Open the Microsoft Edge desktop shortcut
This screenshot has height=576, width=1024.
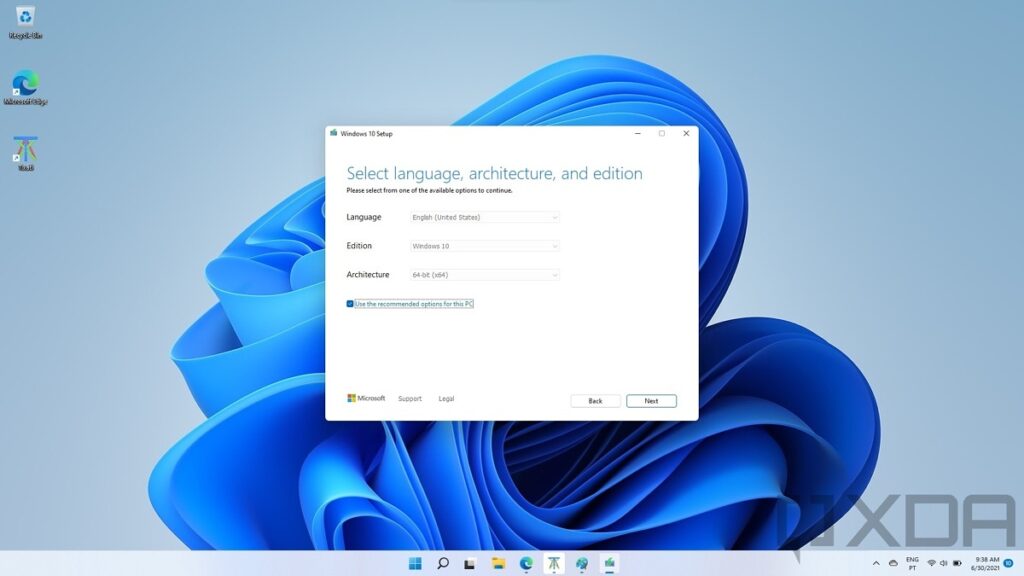pyautogui.click(x=25, y=84)
